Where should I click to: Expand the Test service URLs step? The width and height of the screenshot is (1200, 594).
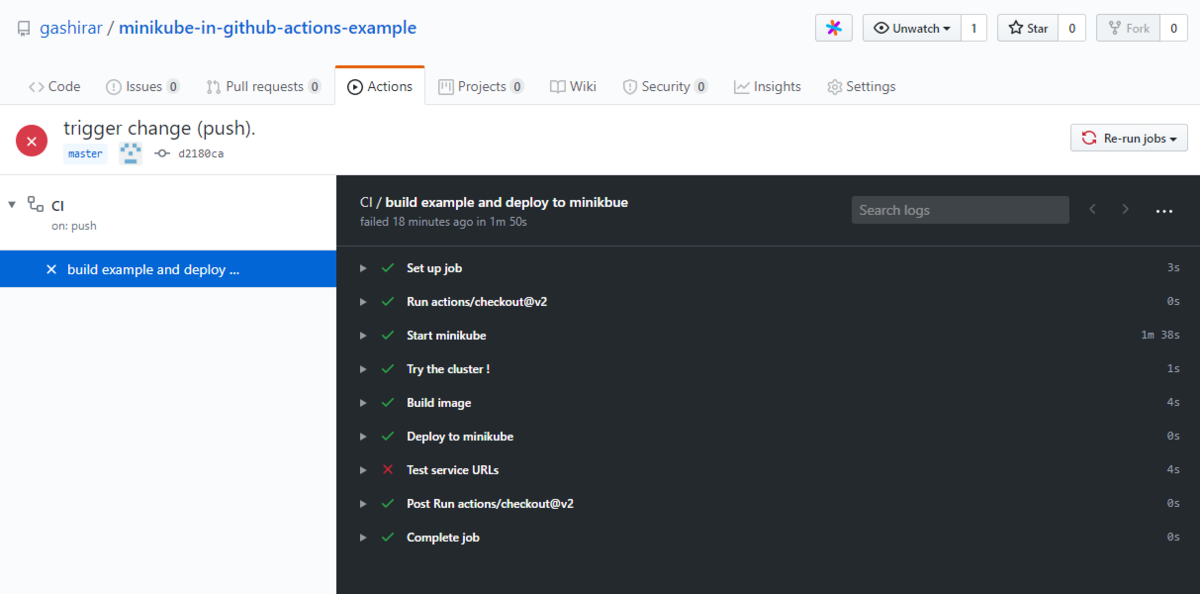[x=364, y=470]
